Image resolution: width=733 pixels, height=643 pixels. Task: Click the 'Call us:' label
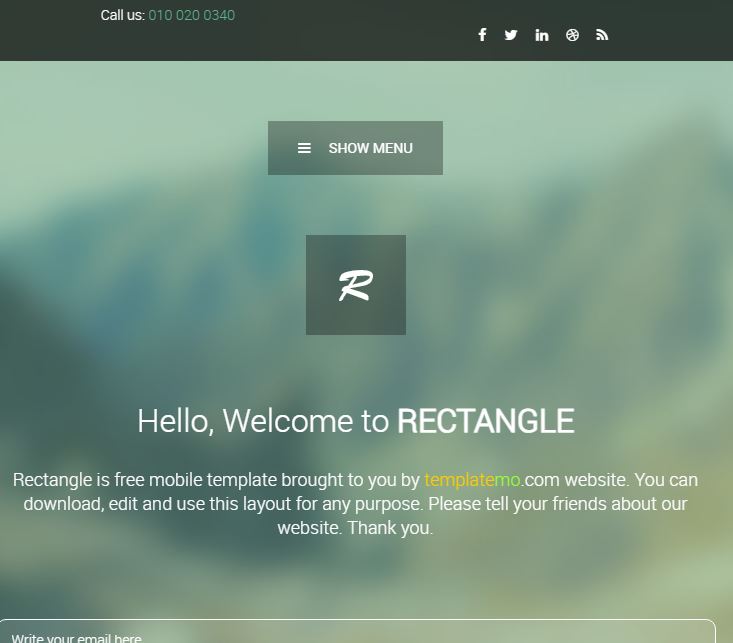(122, 15)
